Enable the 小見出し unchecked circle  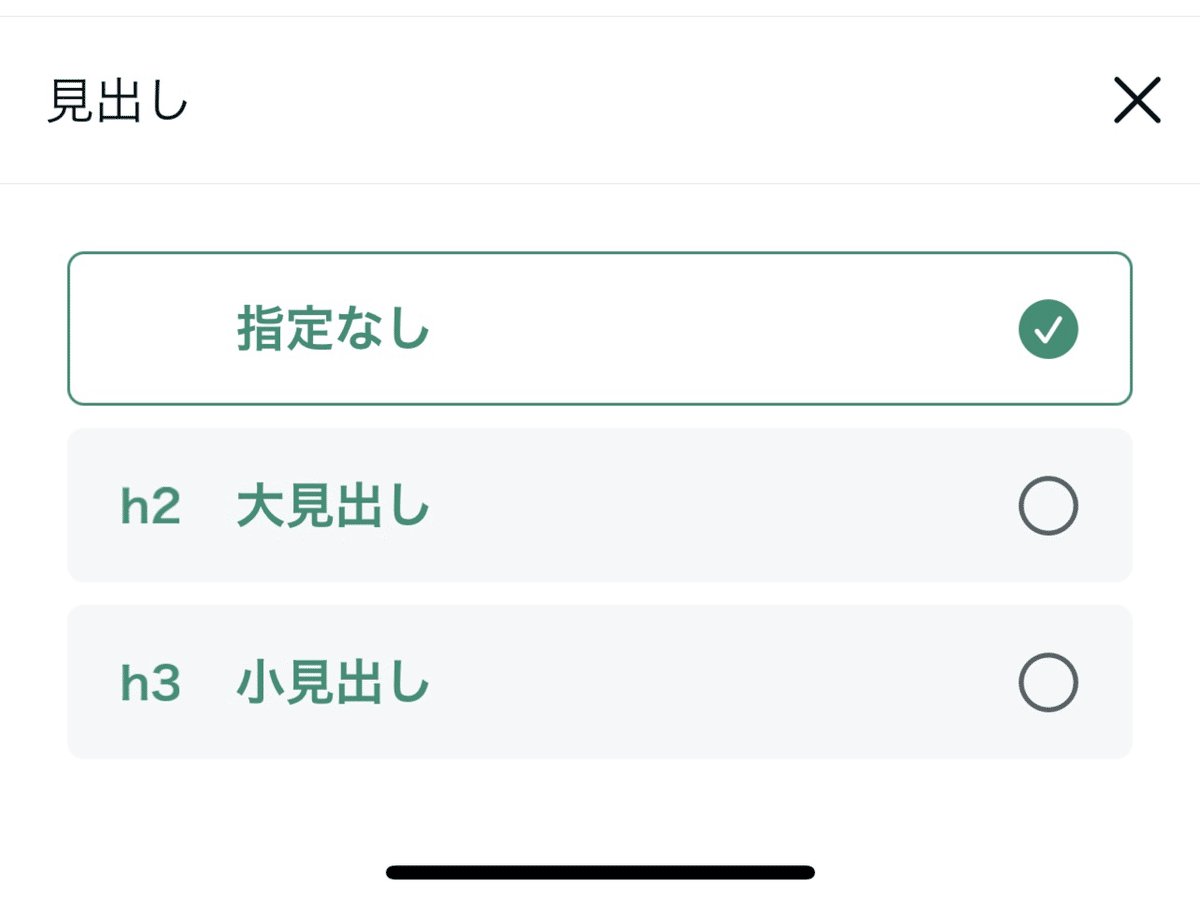1048,682
